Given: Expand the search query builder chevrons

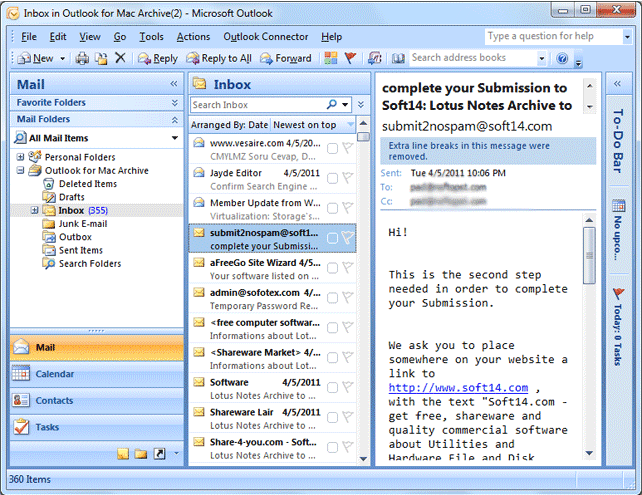Looking at the screenshot, I should tap(361, 104).
